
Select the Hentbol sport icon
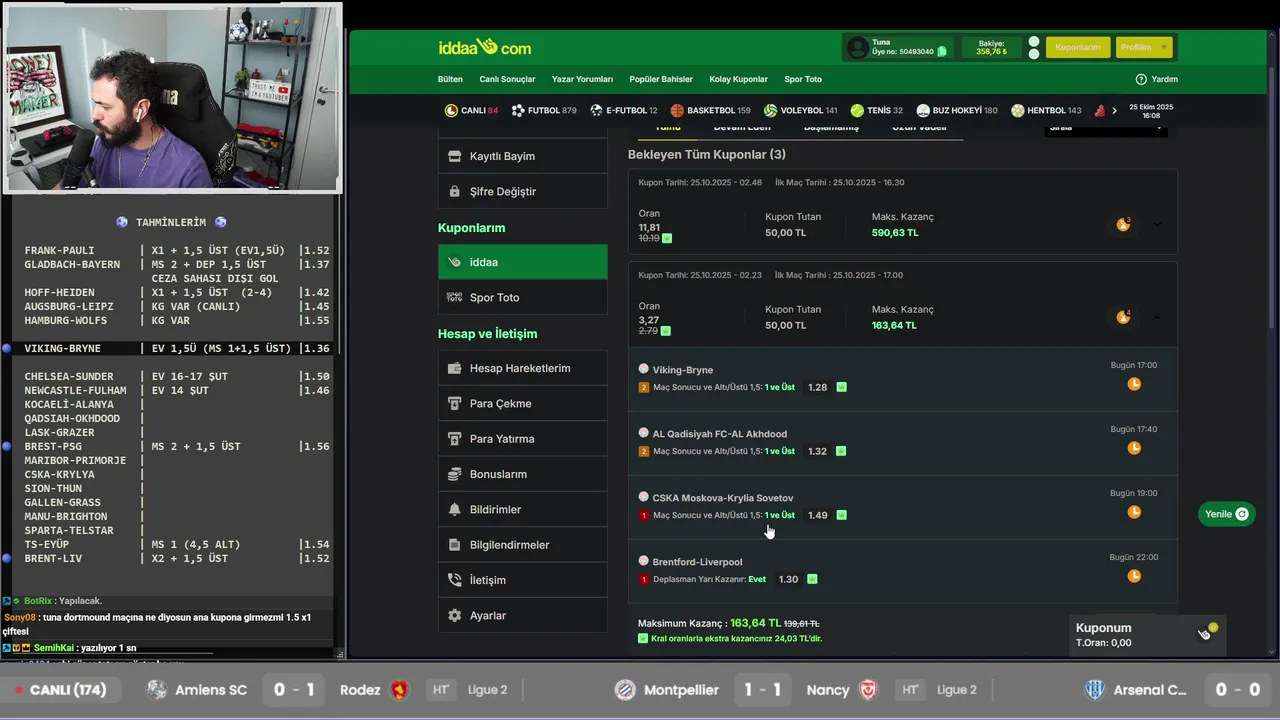pyautogui.click(x=1017, y=110)
